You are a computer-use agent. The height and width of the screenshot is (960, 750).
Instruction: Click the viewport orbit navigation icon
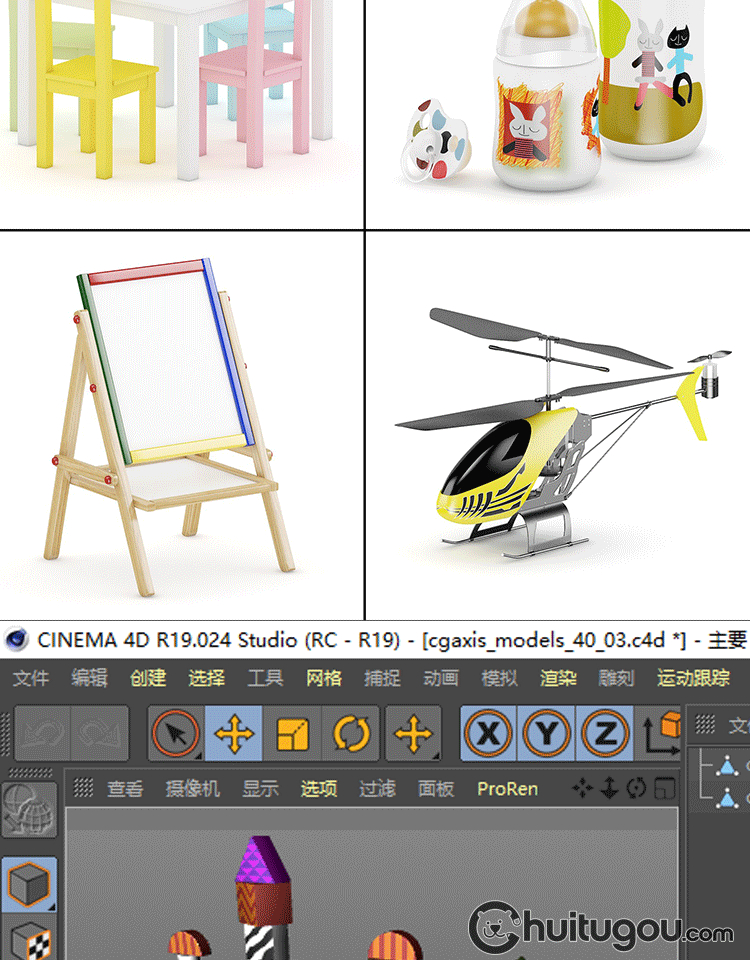pyautogui.click(x=637, y=789)
